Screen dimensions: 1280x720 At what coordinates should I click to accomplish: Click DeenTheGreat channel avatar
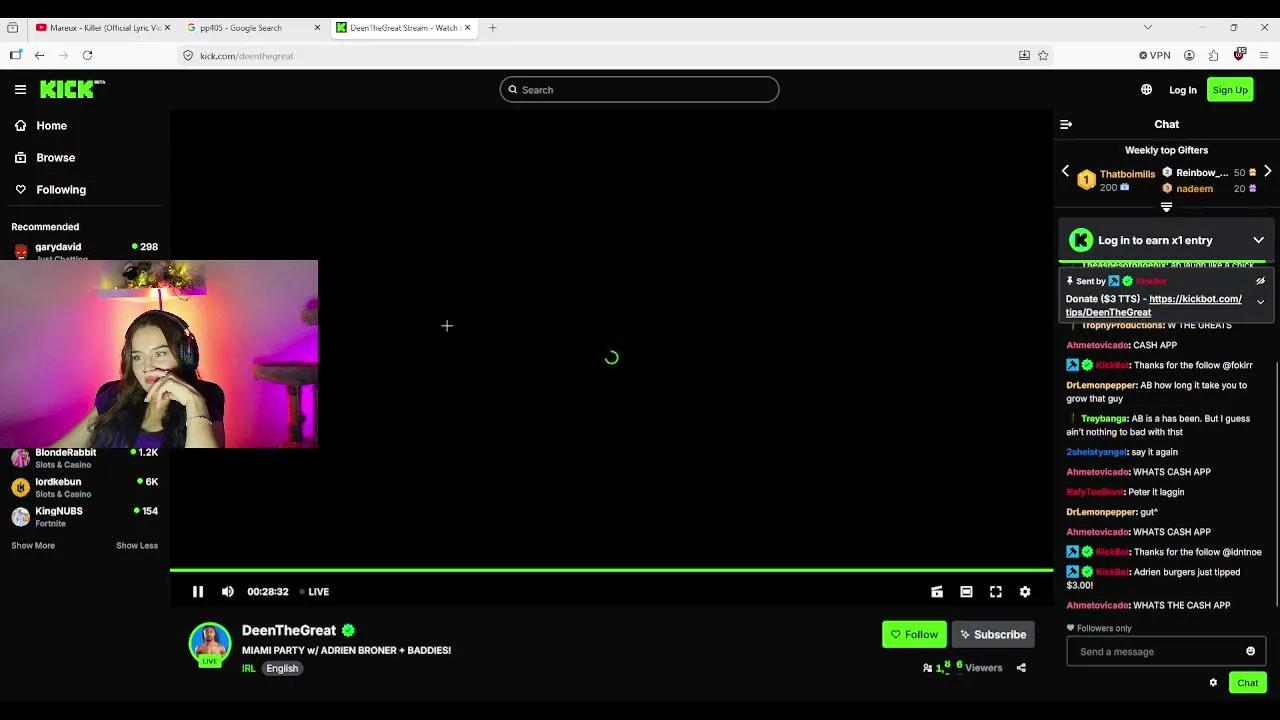point(210,644)
